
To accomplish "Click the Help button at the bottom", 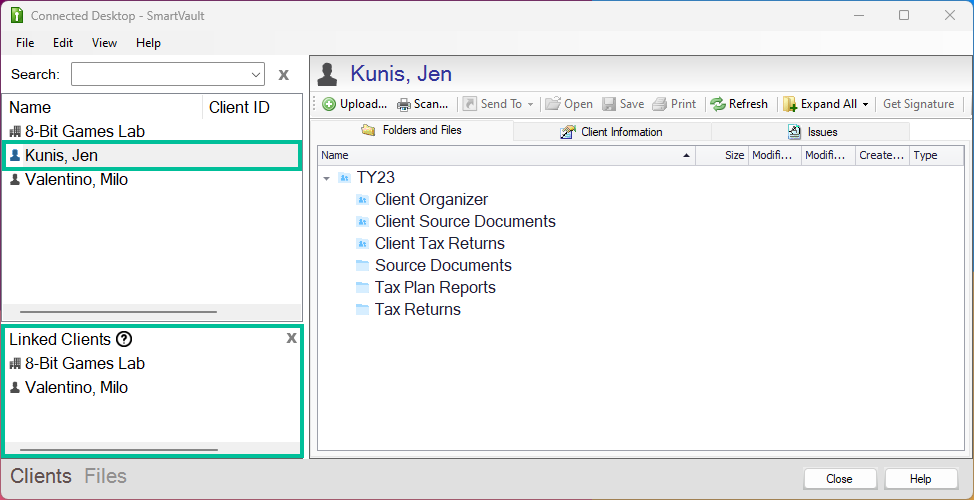I will coord(921,479).
